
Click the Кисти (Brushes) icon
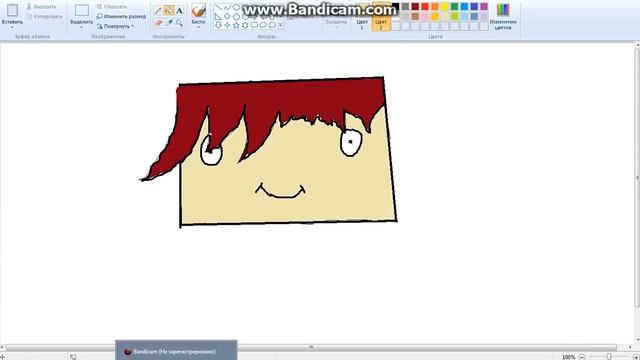click(x=199, y=10)
